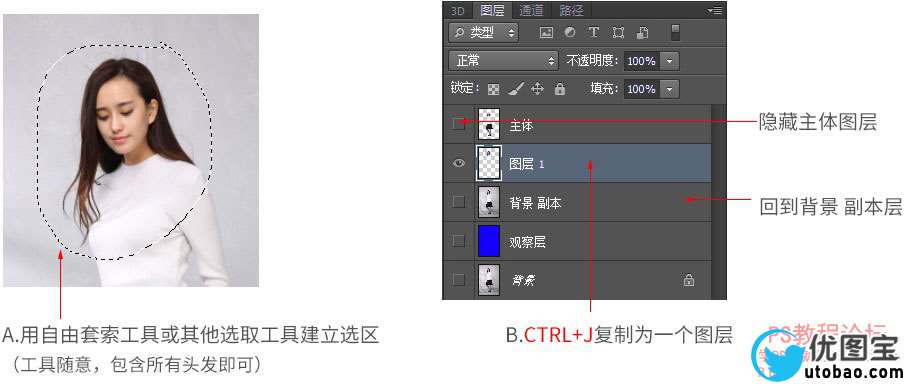Open the 正常 blend mode dropdown
The image size is (906, 386).
click(503, 60)
